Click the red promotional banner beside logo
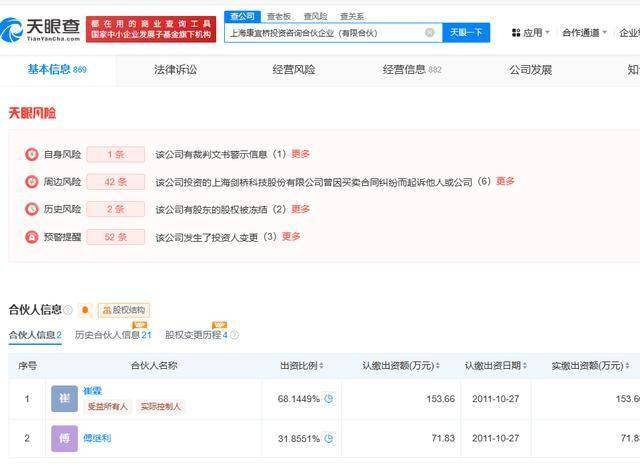Image resolution: width=640 pixels, height=474 pixels. tap(151, 29)
